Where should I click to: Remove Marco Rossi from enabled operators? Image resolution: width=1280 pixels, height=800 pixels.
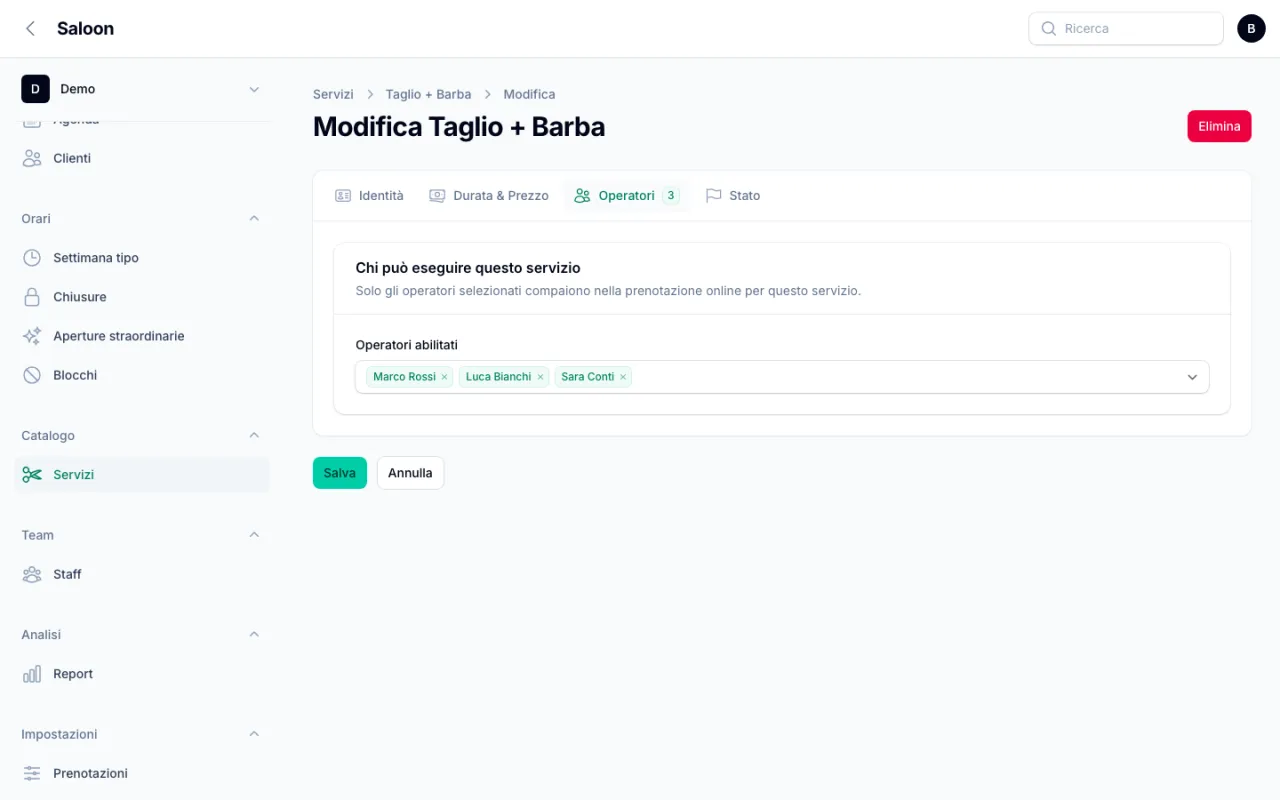pyautogui.click(x=444, y=377)
